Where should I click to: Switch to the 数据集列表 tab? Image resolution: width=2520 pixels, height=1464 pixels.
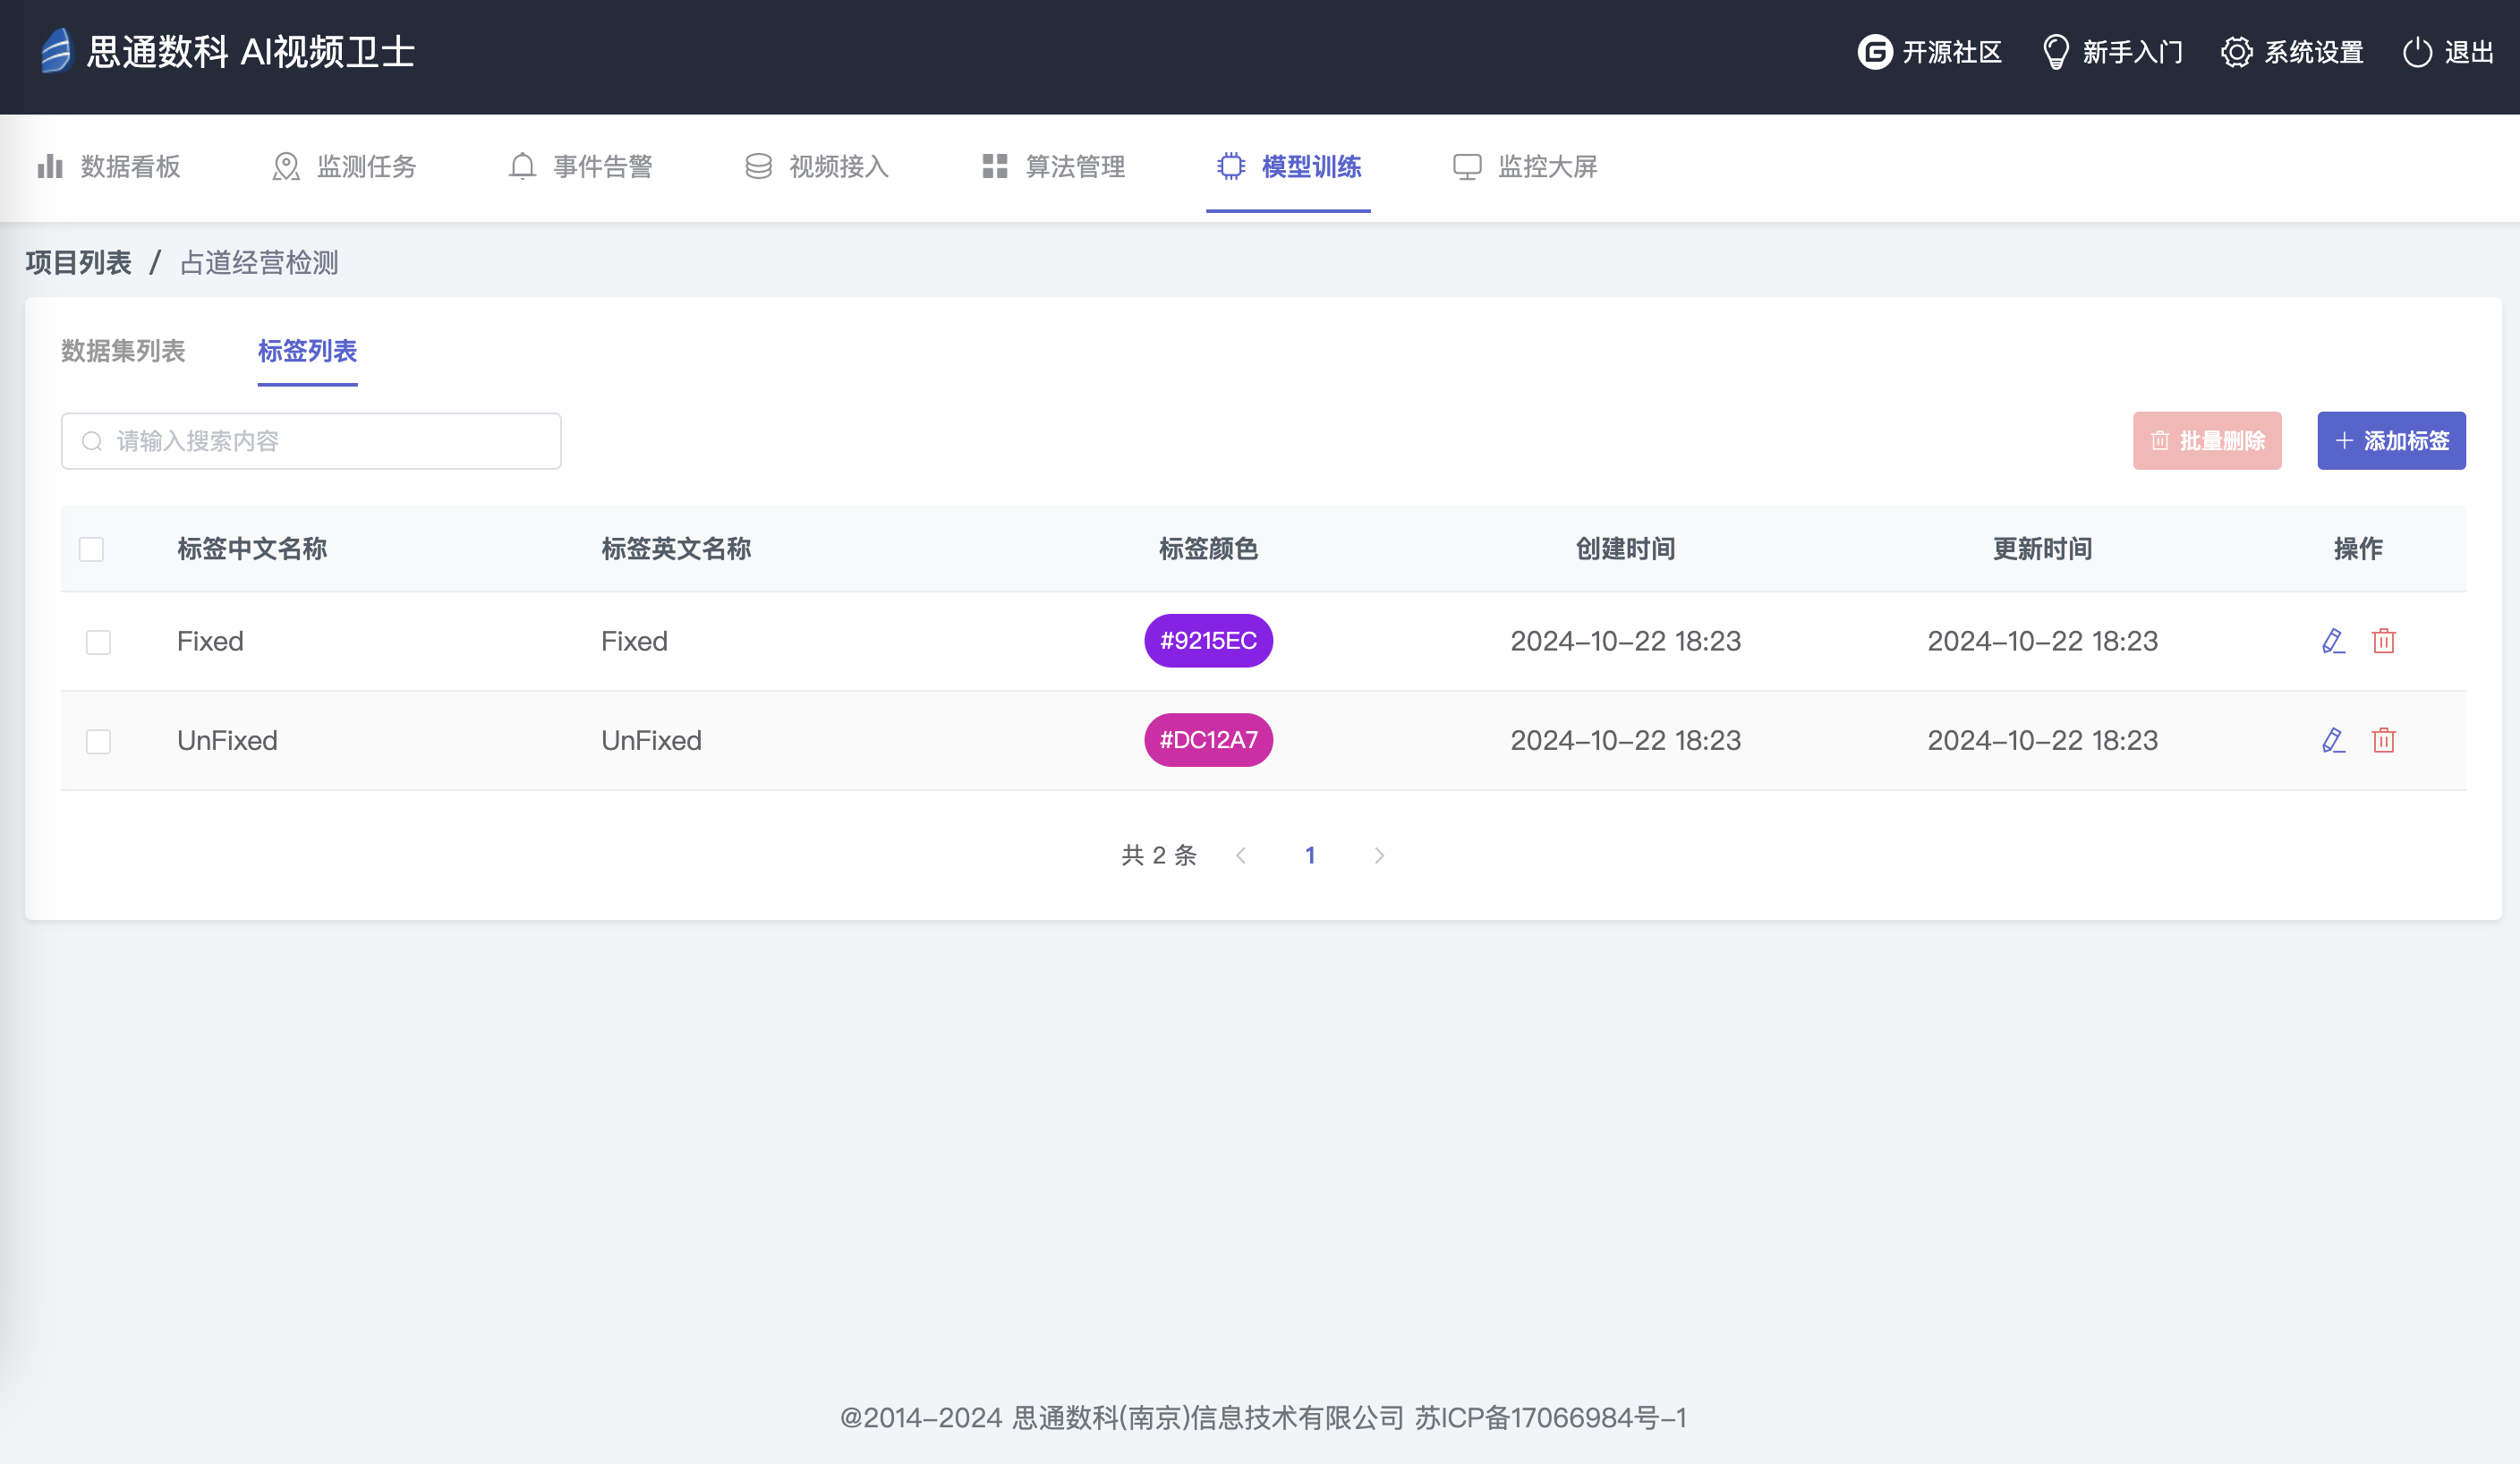[x=123, y=351]
